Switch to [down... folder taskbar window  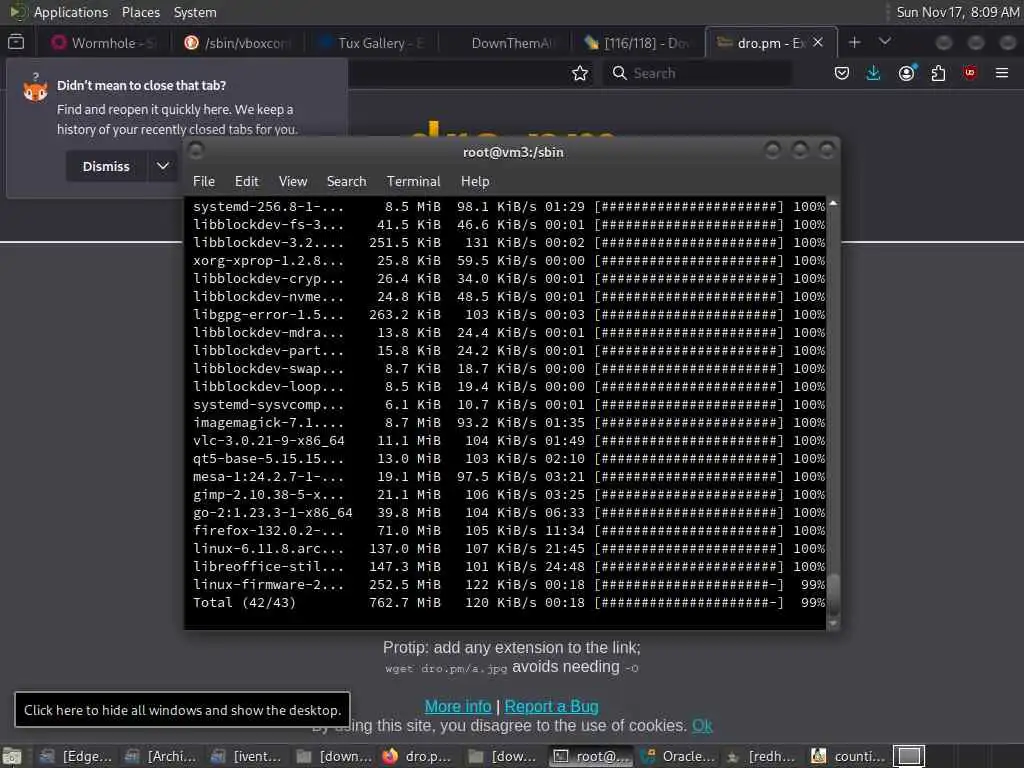point(333,756)
